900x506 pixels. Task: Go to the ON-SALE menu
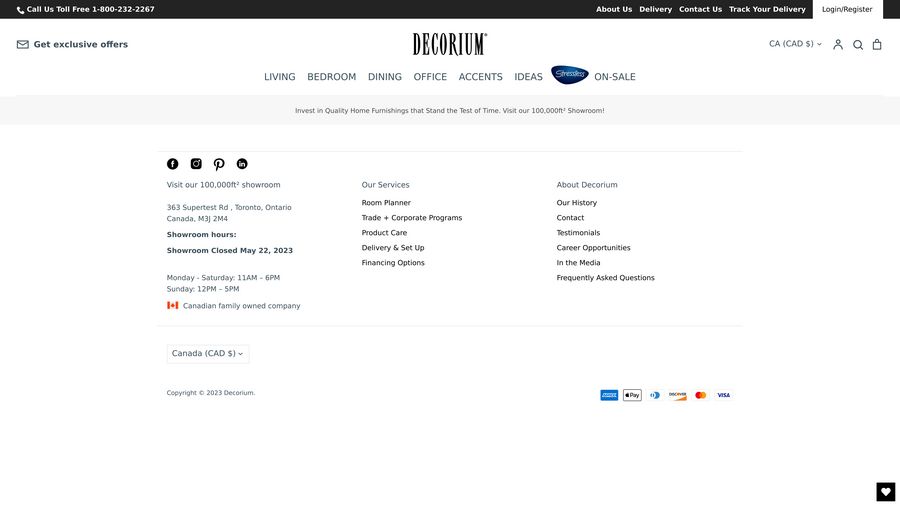point(615,77)
